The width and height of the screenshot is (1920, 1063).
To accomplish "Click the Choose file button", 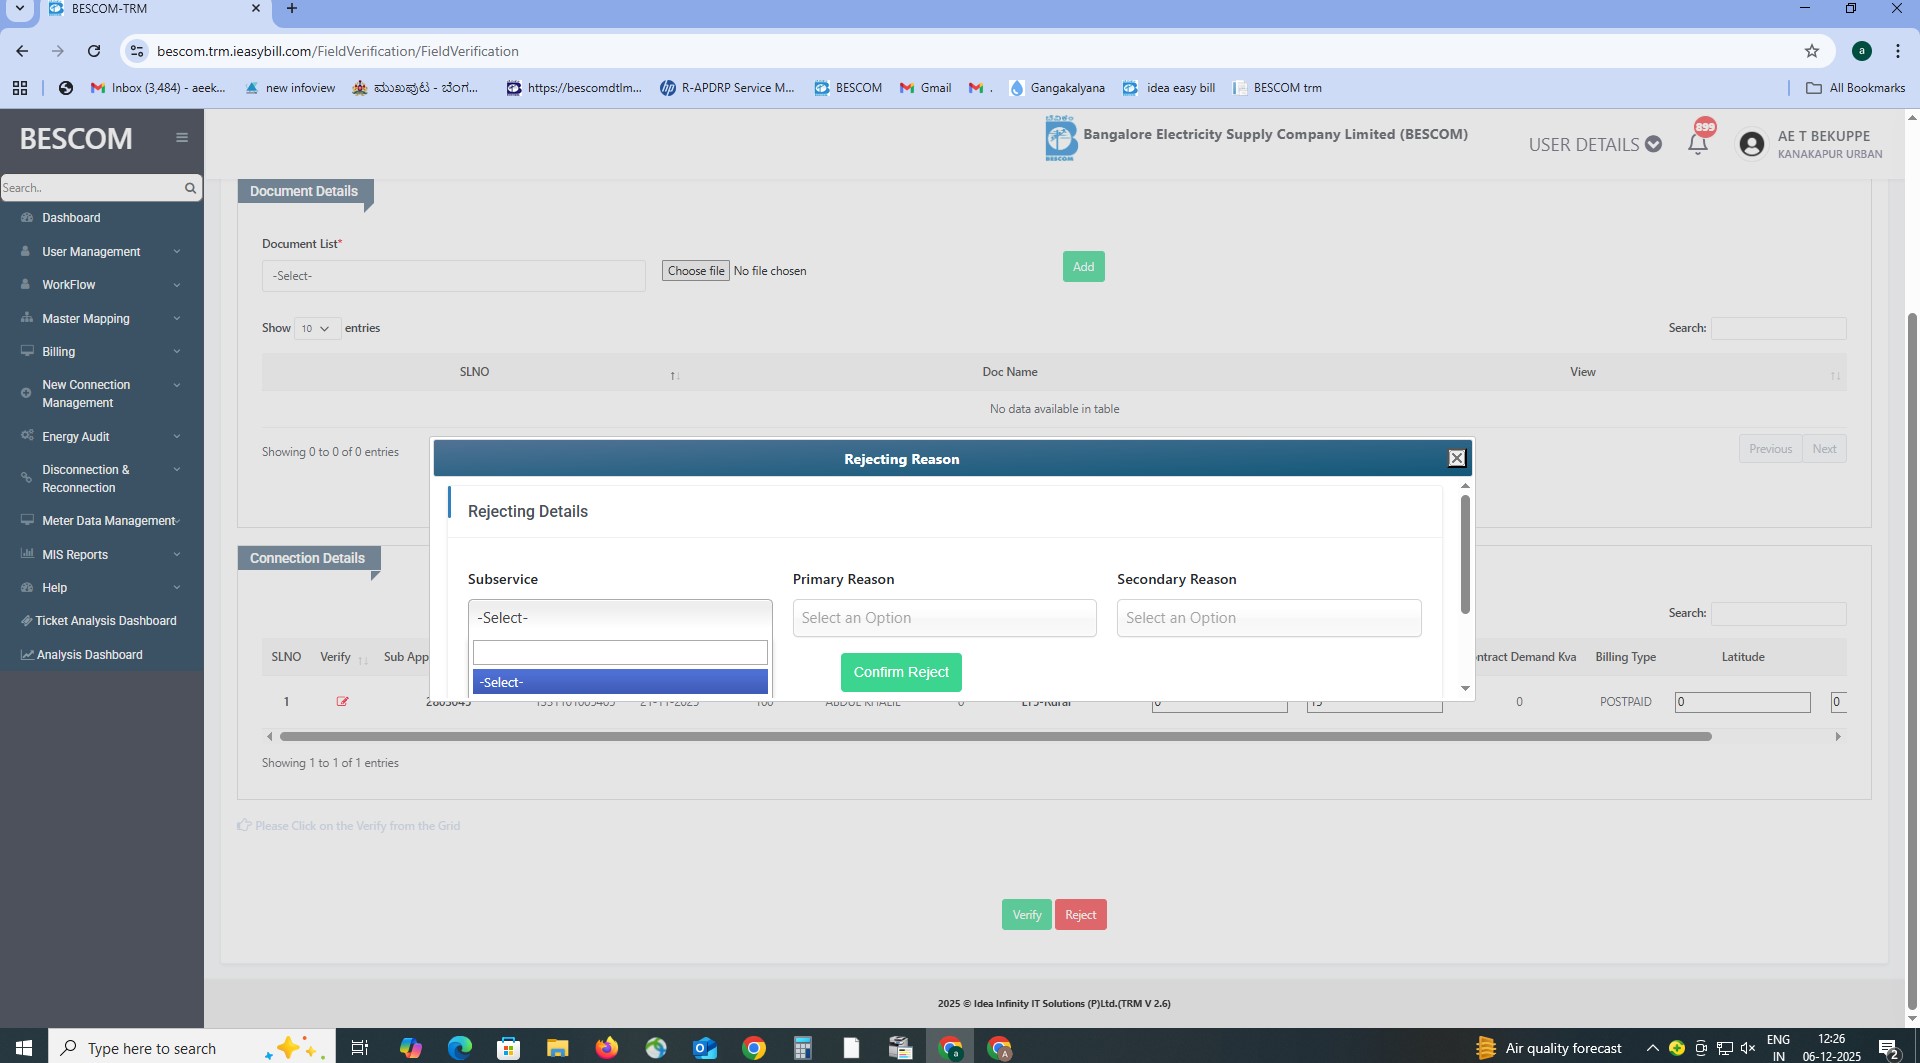I will 696,271.
